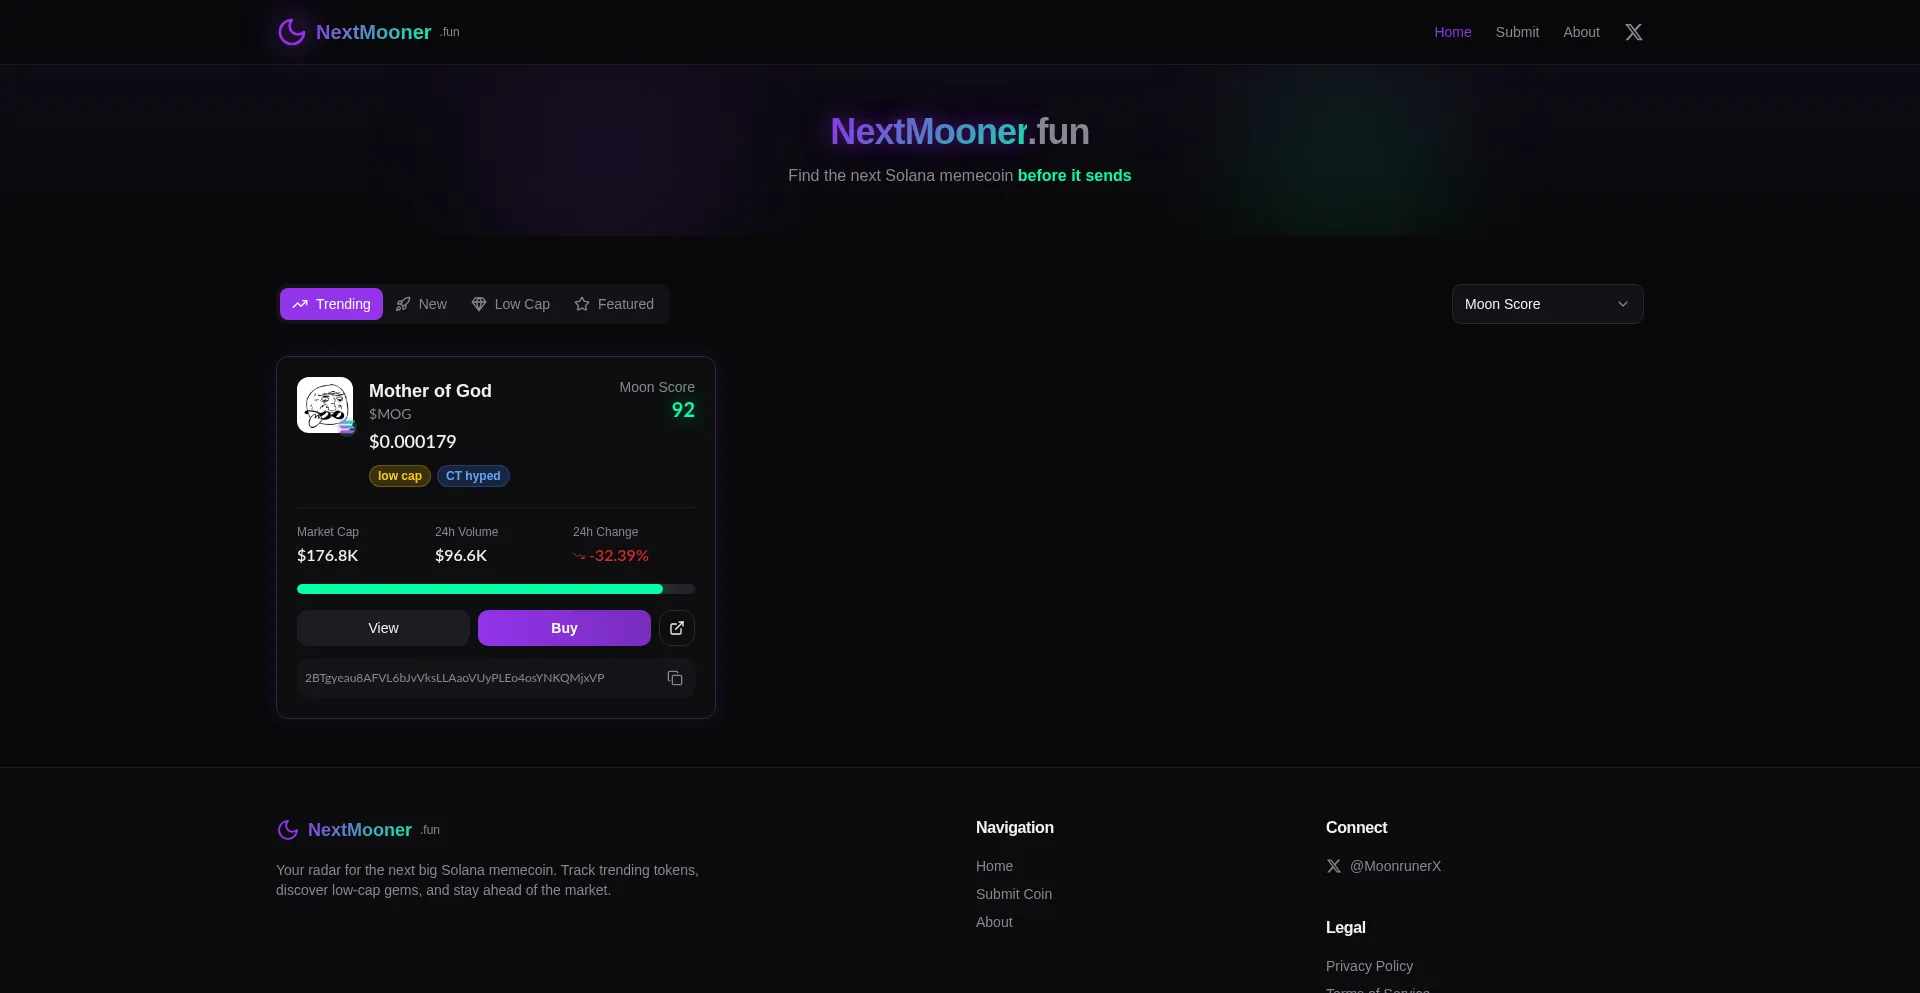Click the Submit Coin footer link
Viewport: 1920px width, 993px height.
coord(1013,894)
